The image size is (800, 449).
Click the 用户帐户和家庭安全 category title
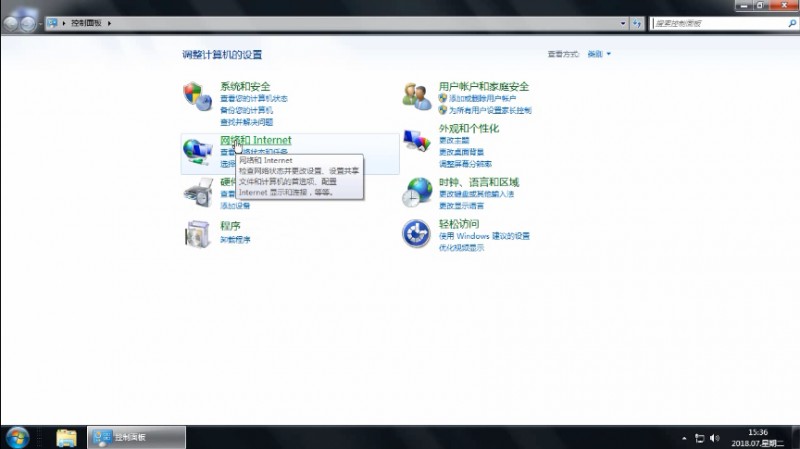coord(484,86)
